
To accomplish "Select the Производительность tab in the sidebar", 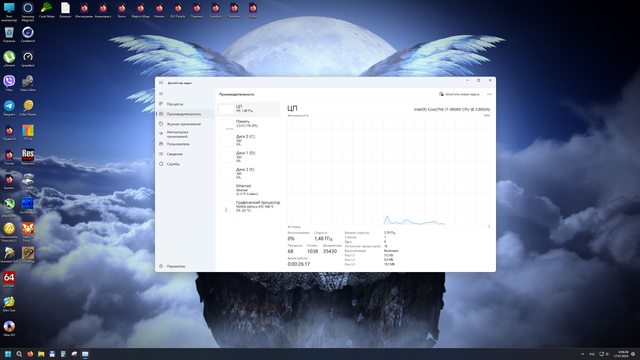I will coord(186,114).
